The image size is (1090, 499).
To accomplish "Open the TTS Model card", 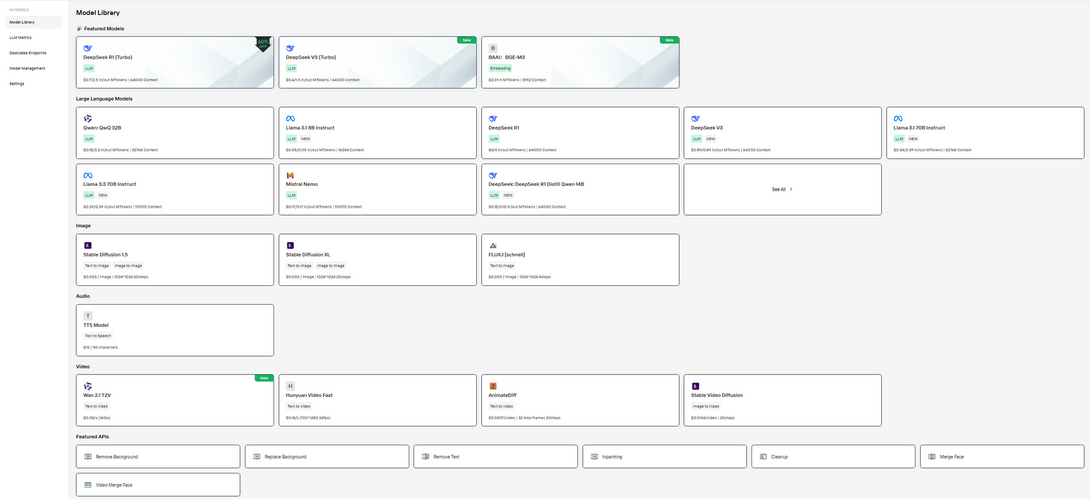I will coord(174,330).
